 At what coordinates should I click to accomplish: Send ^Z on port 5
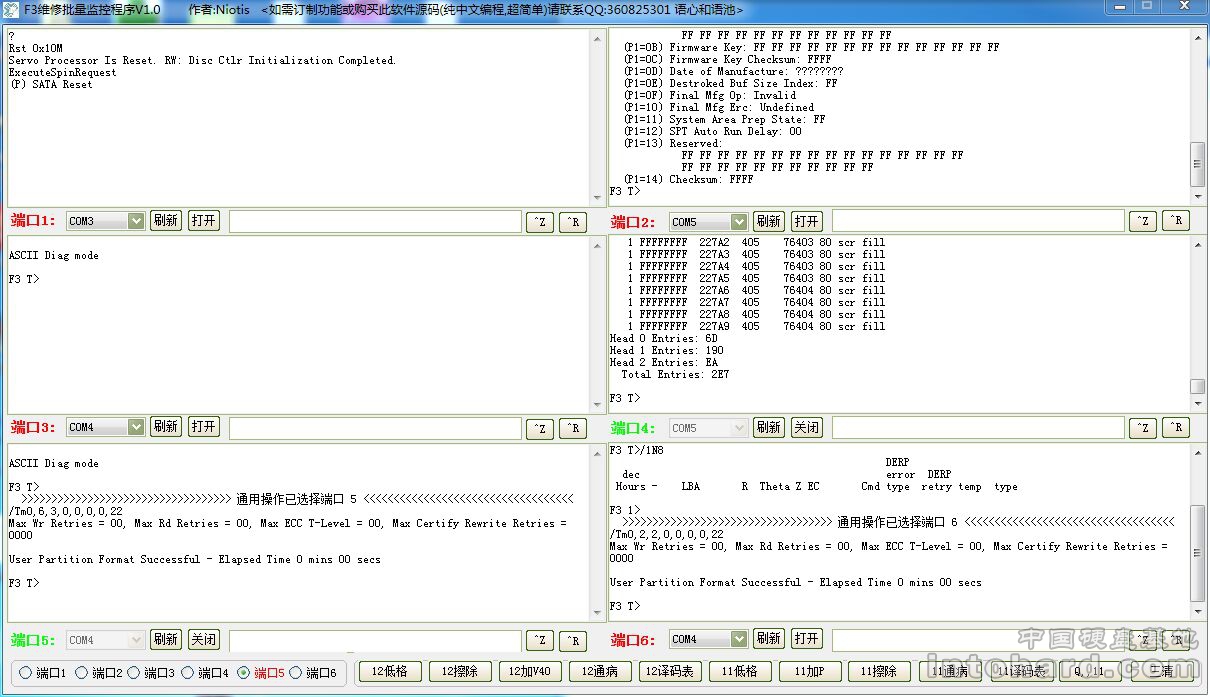coord(539,640)
